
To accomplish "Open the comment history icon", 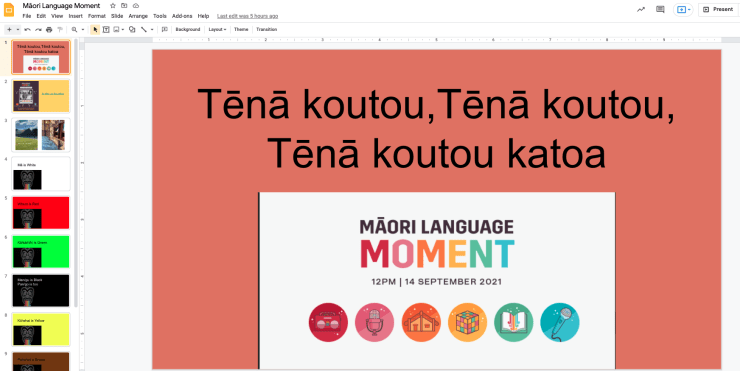I will click(660, 9).
